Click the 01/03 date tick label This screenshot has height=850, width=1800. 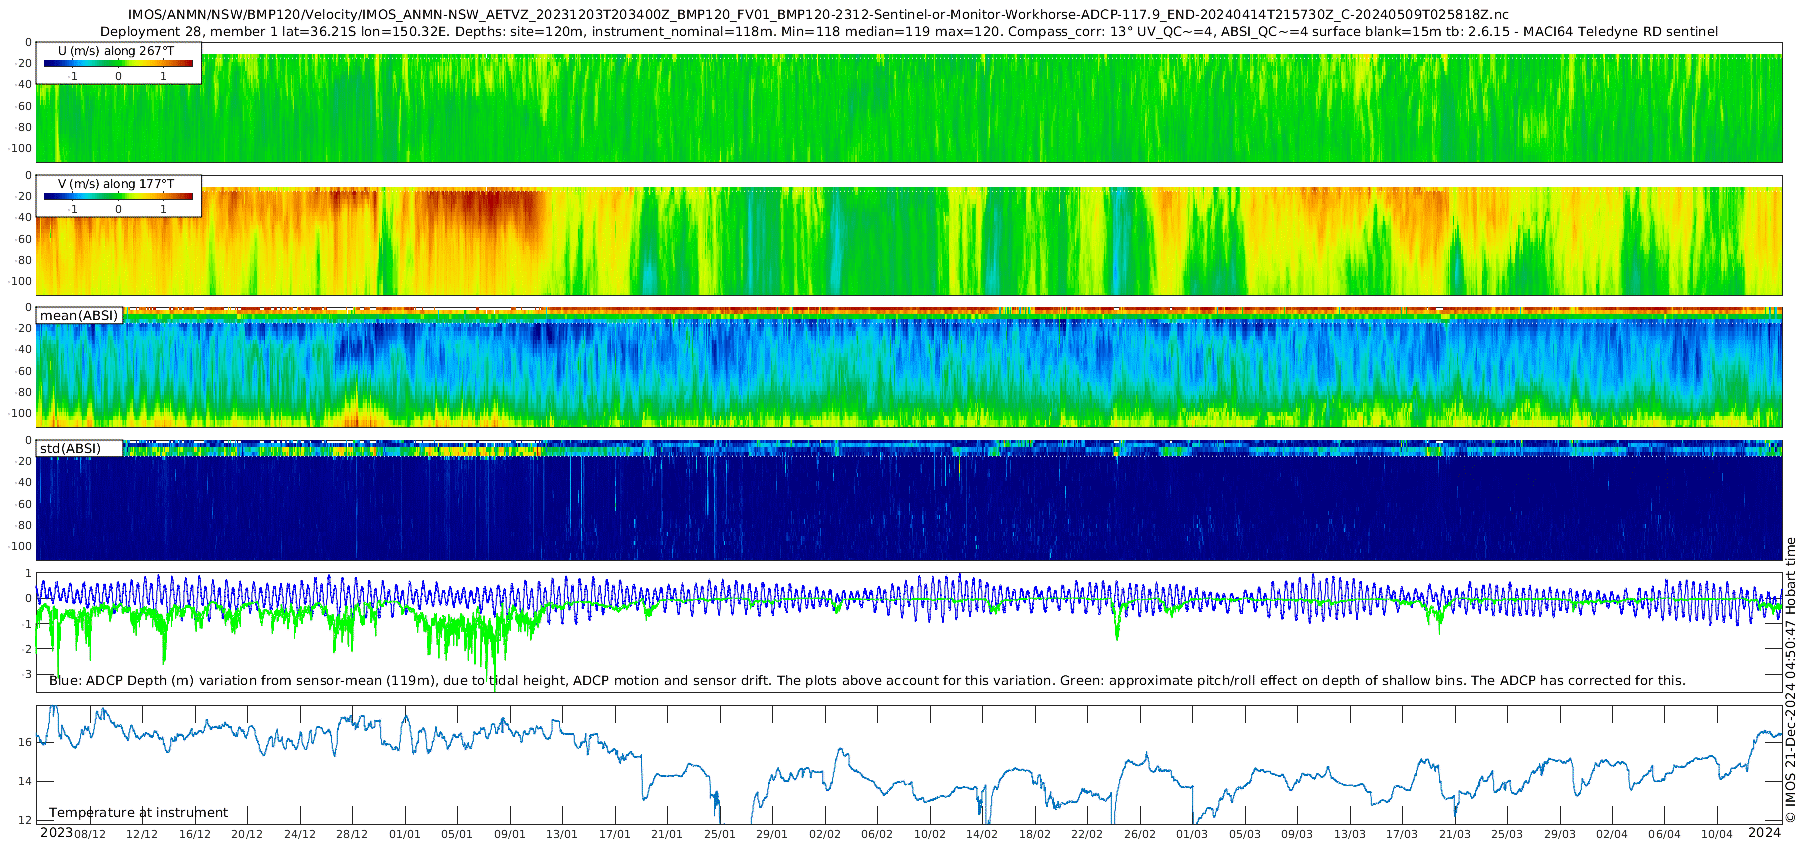click(x=1192, y=834)
